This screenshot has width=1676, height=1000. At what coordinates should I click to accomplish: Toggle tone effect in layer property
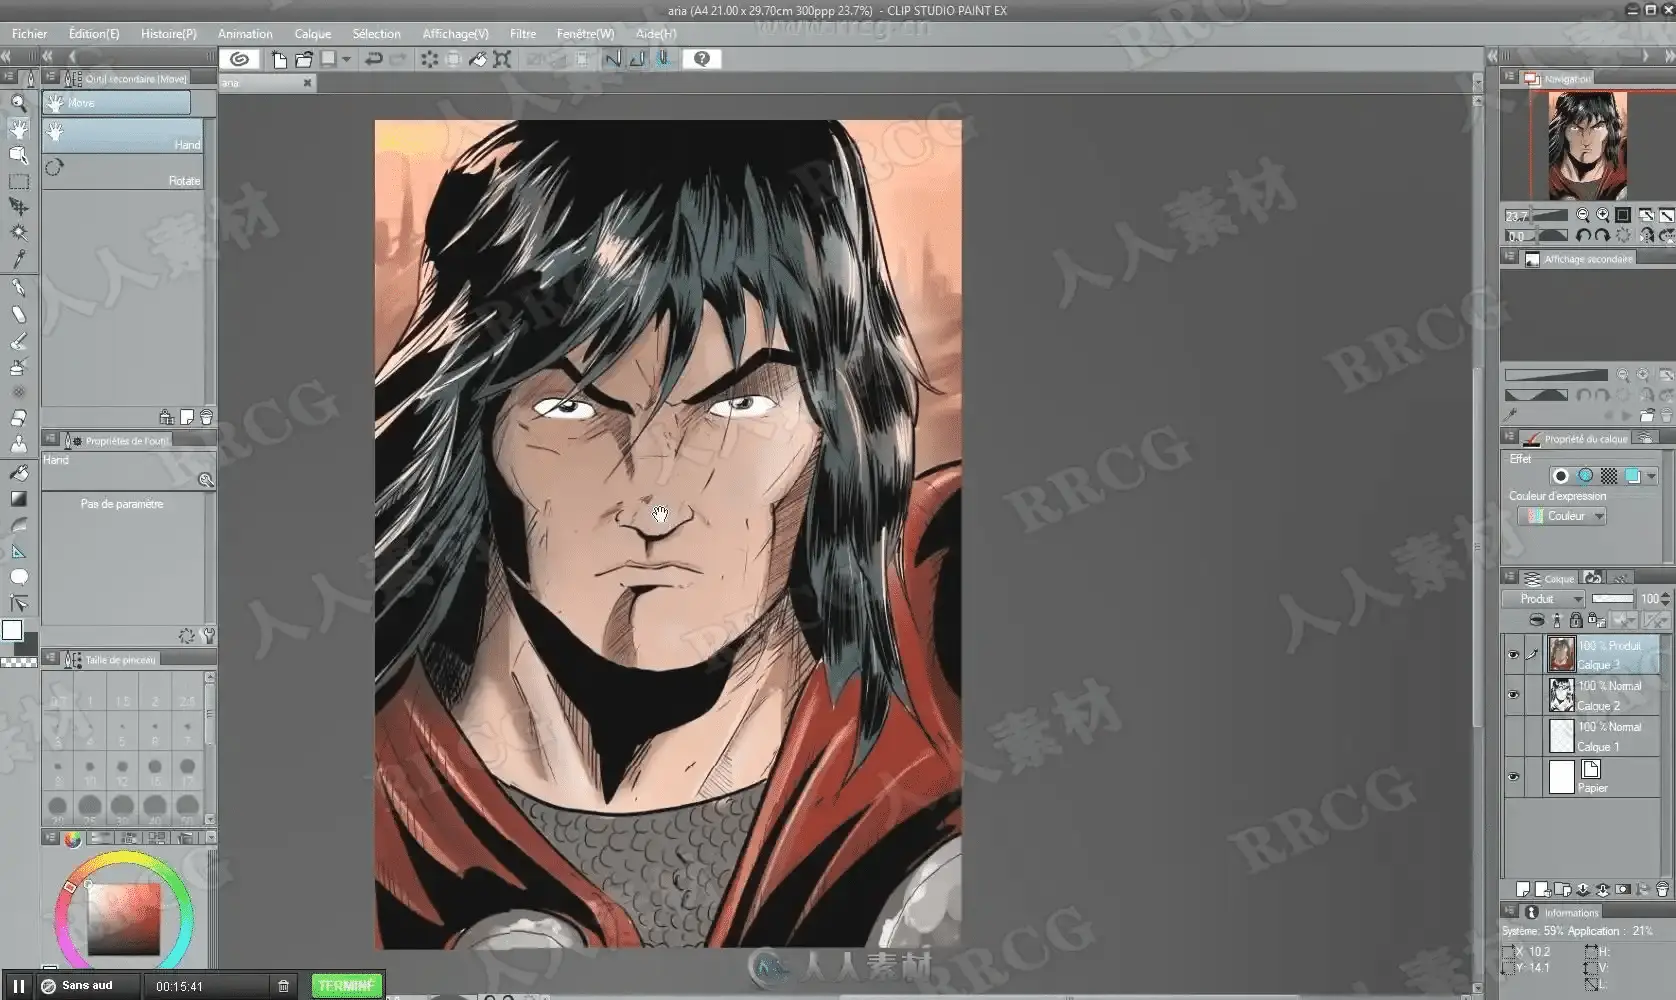coord(1609,476)
